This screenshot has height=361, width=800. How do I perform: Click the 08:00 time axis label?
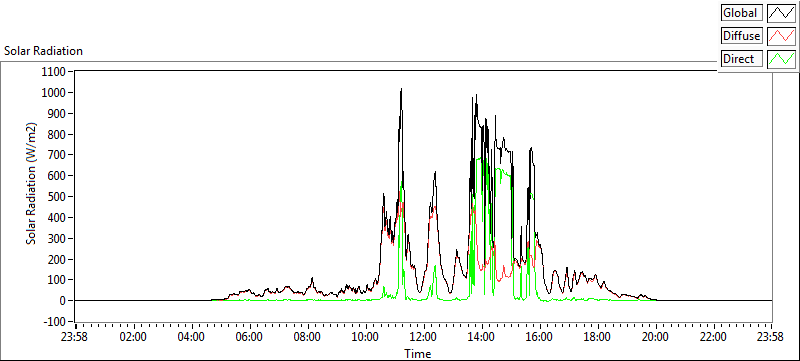(308, 337)
